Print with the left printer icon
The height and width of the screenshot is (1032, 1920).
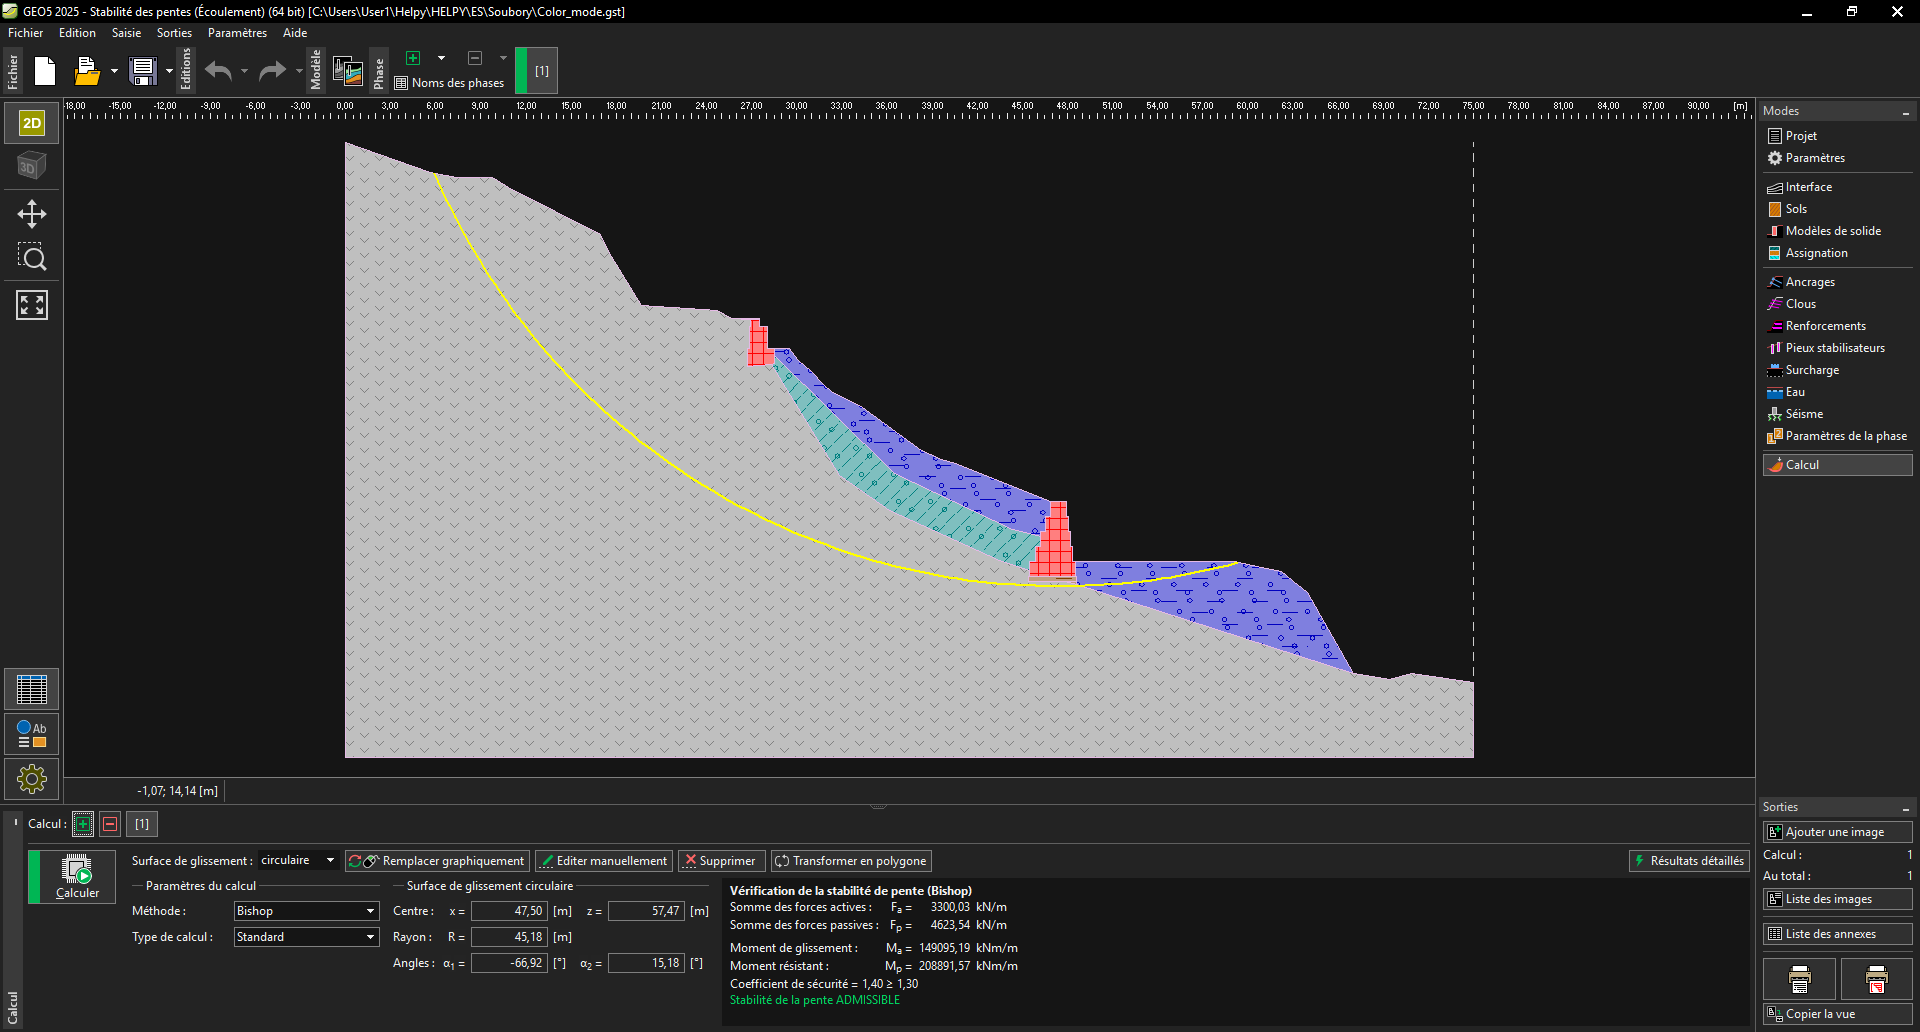click(x=1800, y=979)
